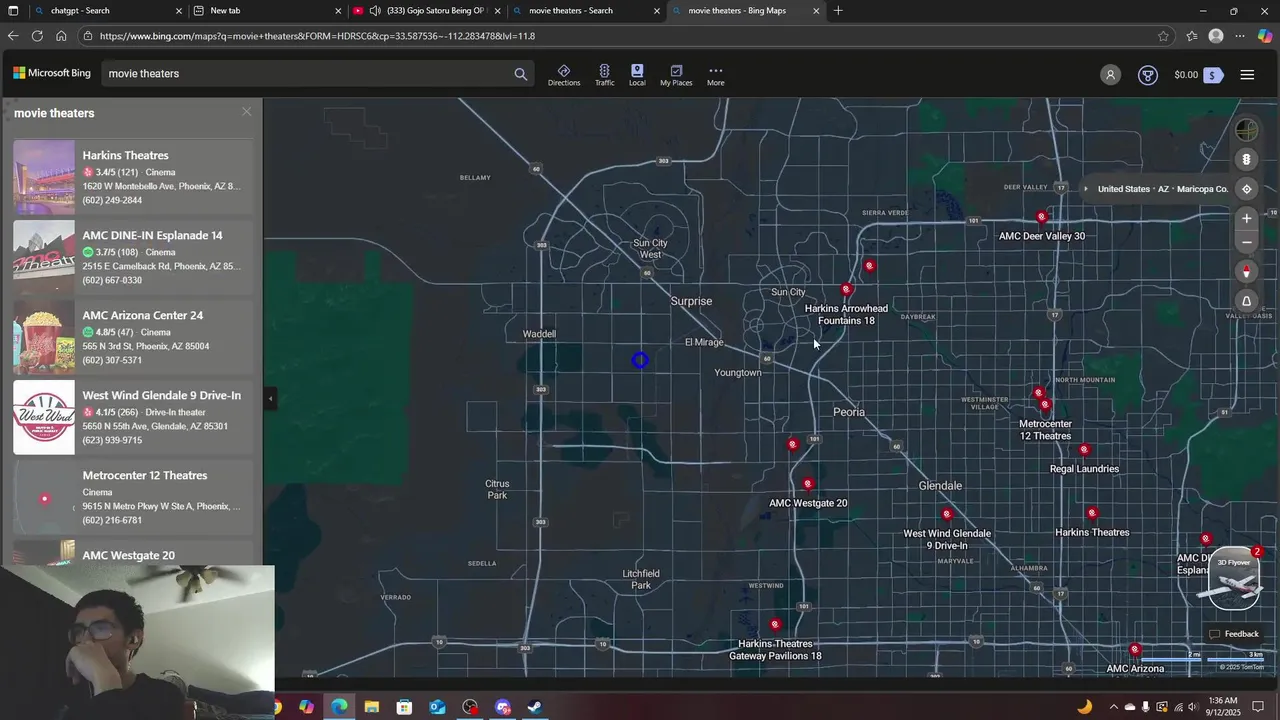This screenshot has width=1280, height=720.
Task: Select the AMC Deer Valley 30 pin
Action: pyautogui.click(x=1042, y=217)
